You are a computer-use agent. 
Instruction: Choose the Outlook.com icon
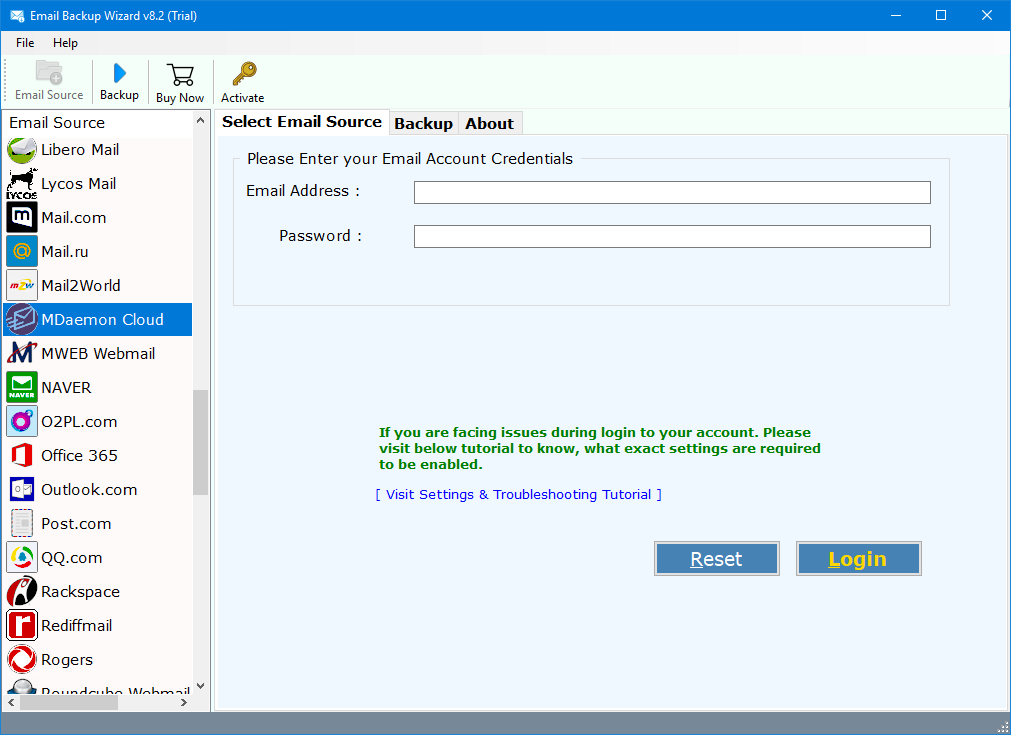tap(21, 490)
